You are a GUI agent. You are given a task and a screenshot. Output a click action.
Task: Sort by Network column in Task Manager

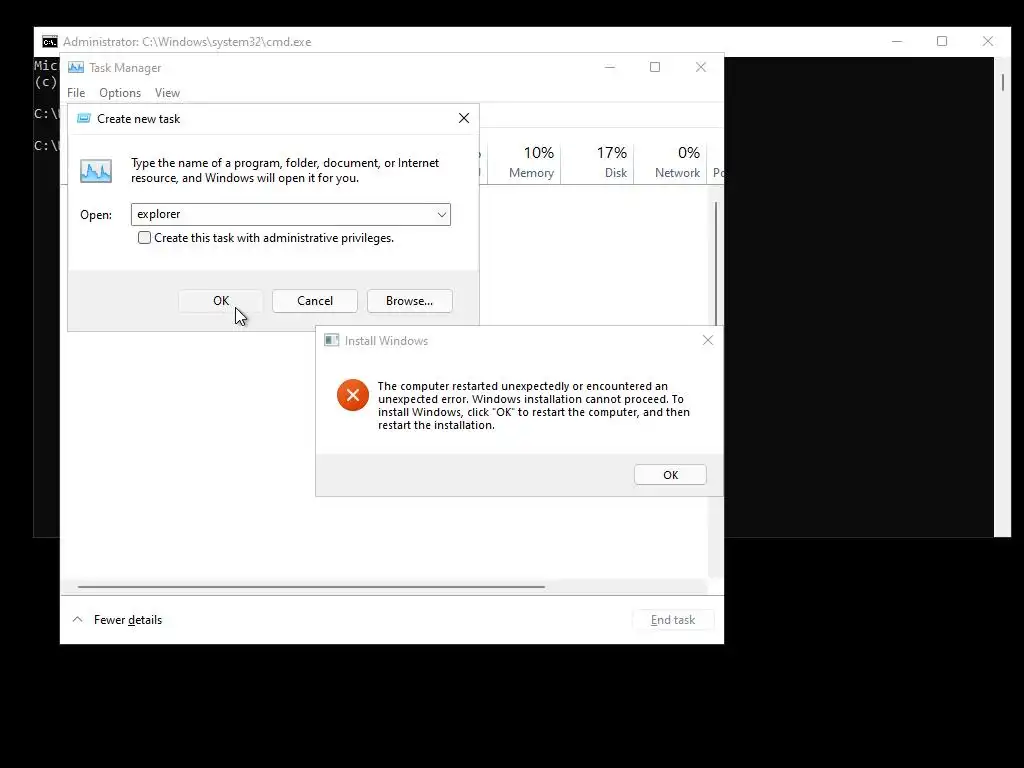(671, 163)
